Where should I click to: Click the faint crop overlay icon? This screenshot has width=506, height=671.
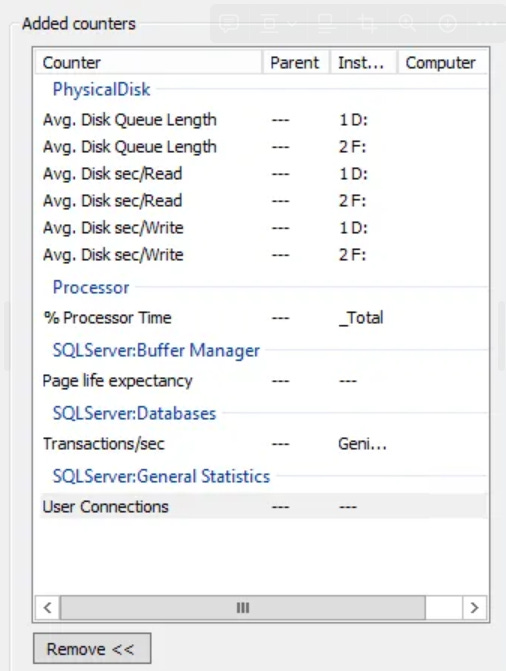[x=367, y=23]
